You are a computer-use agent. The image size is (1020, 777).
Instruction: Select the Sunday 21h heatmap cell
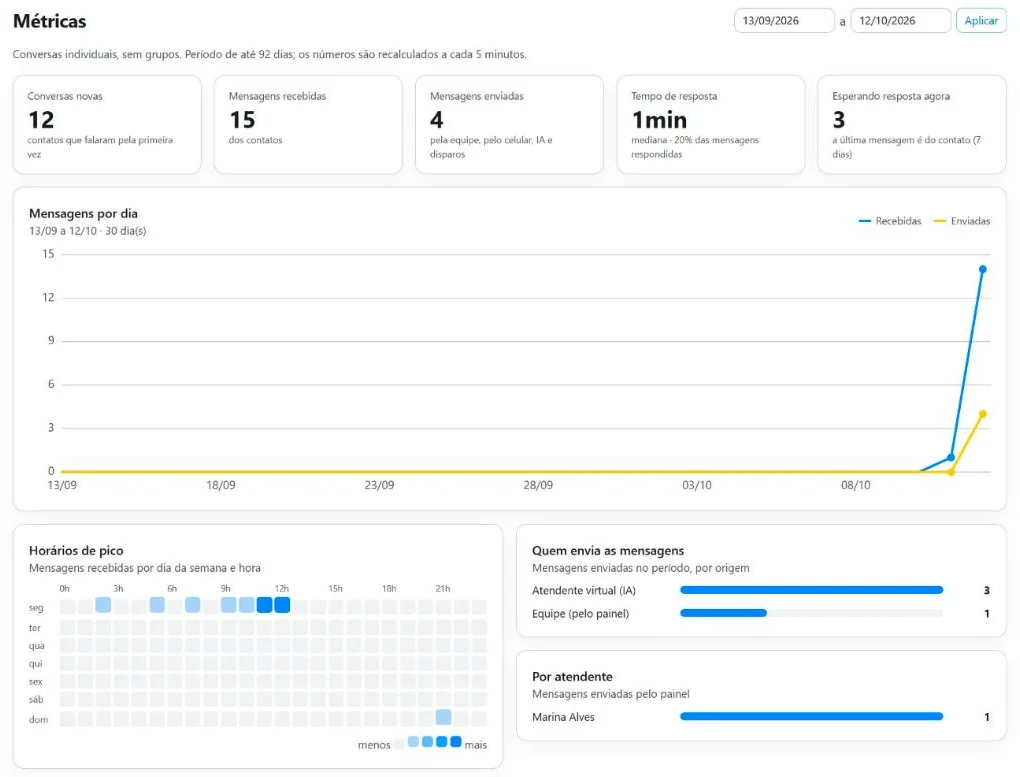pos(444,717)
